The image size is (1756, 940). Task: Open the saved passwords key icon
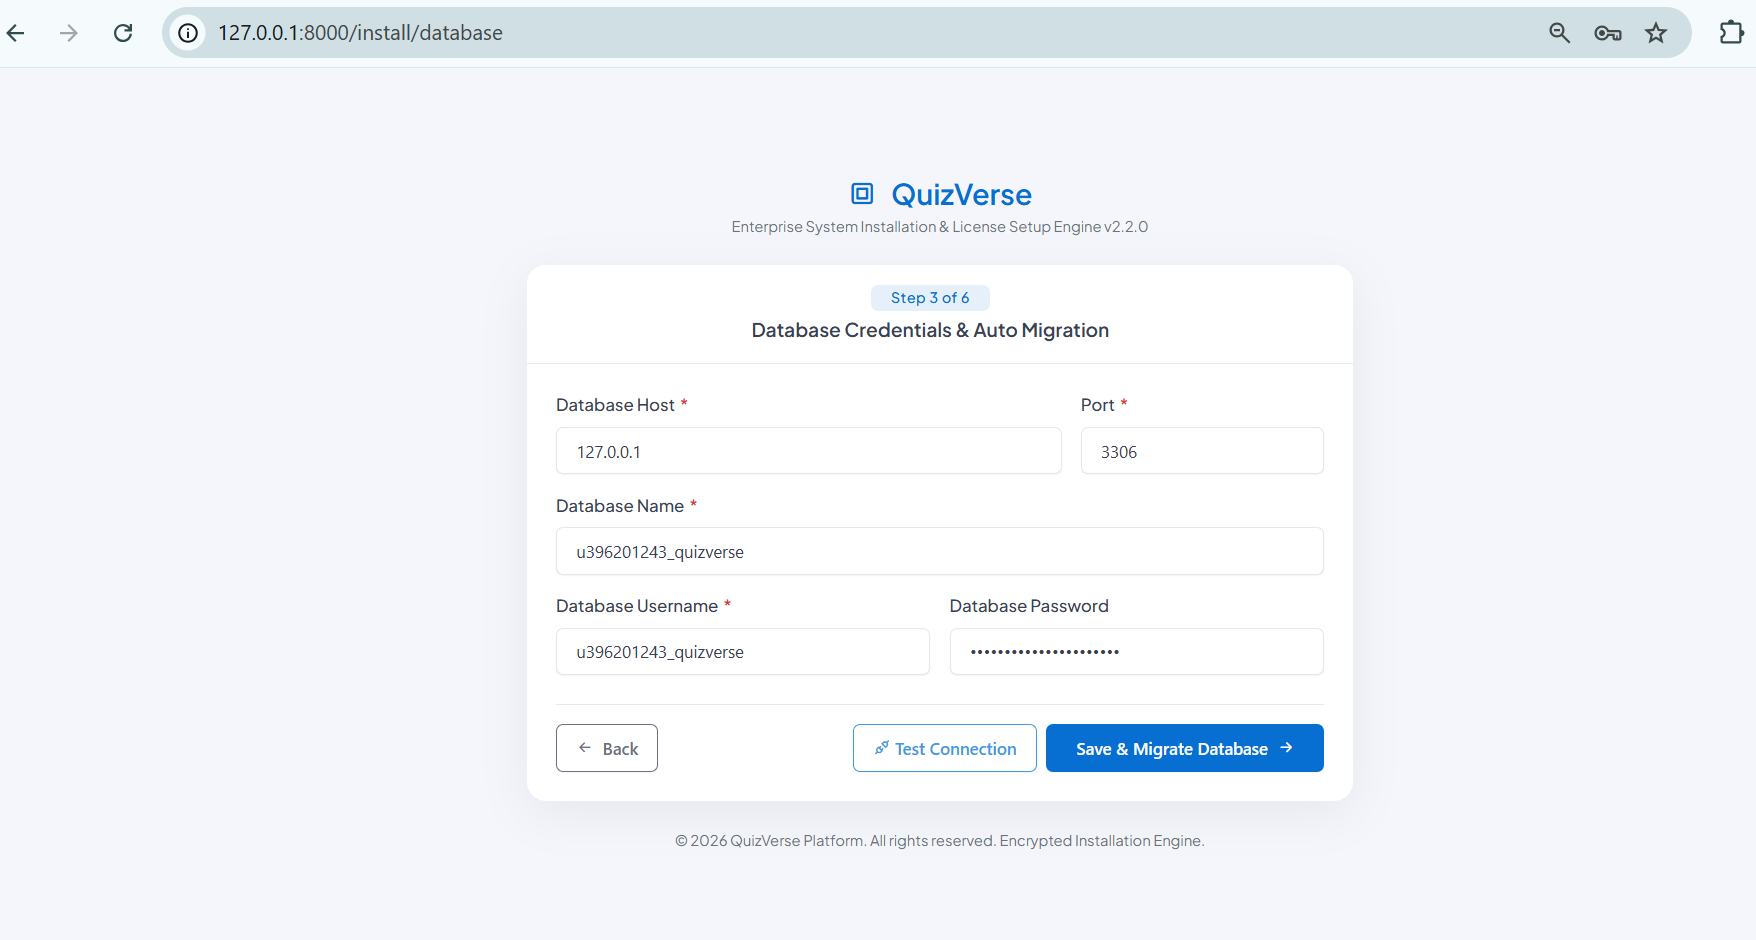click(1607, 33)
